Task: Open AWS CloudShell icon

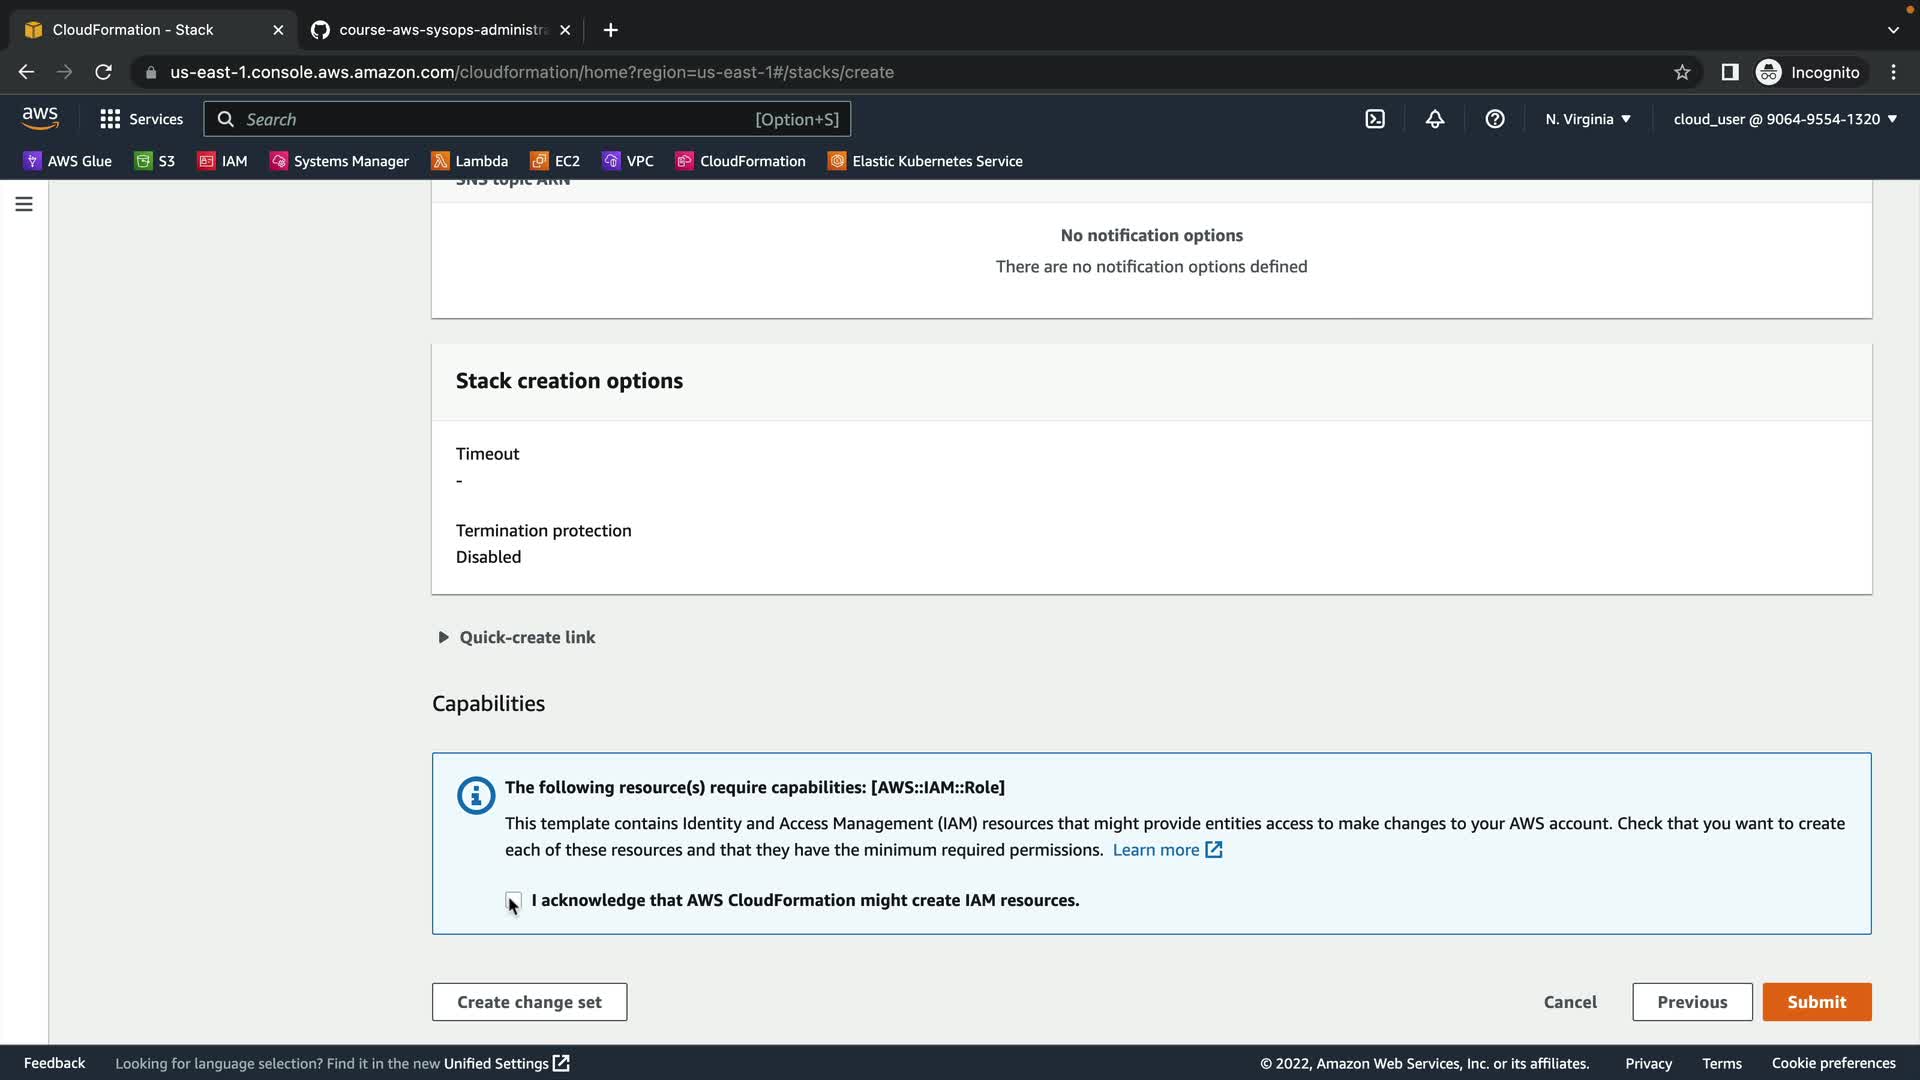Action: coord(1375,119)
